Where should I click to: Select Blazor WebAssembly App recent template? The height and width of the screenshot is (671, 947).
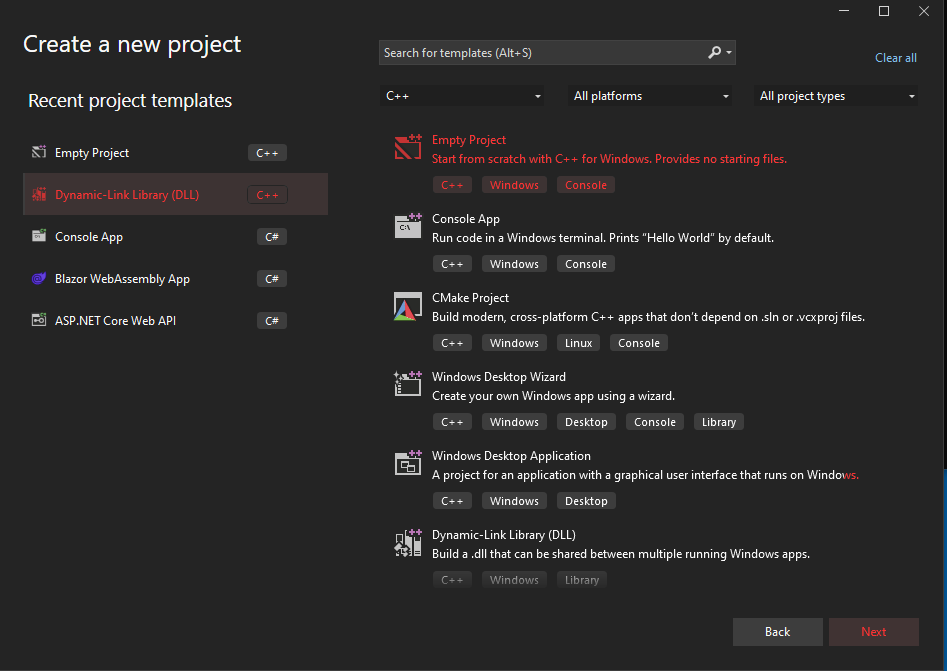click(175, 278)
